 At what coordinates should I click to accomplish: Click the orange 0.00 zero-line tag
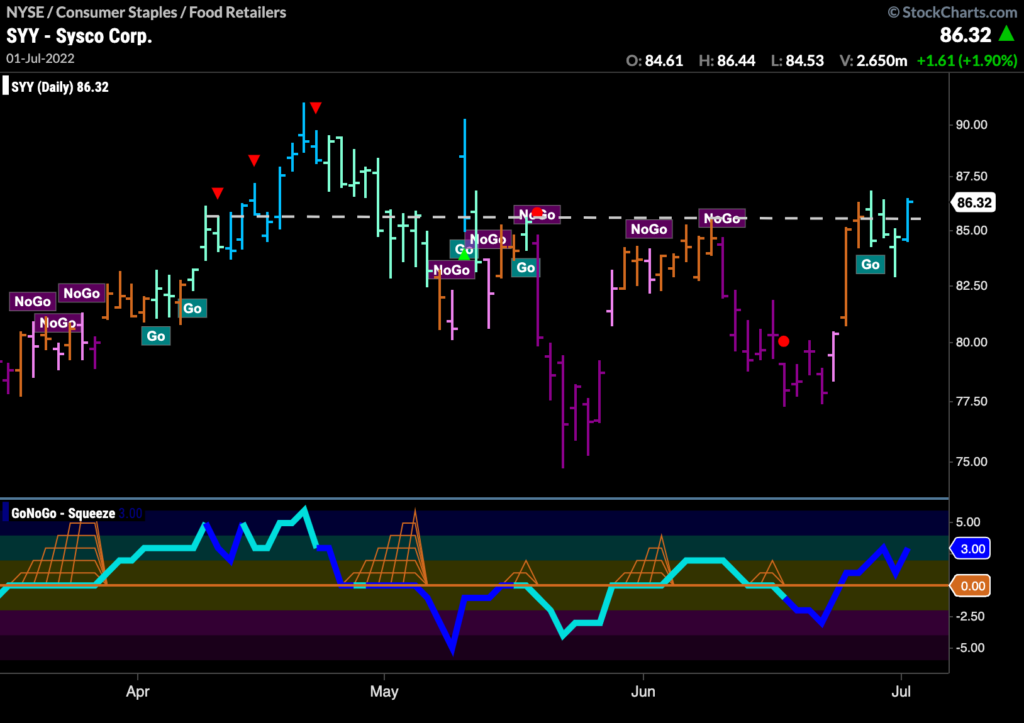pyautogui.click(x=971, y=586)
